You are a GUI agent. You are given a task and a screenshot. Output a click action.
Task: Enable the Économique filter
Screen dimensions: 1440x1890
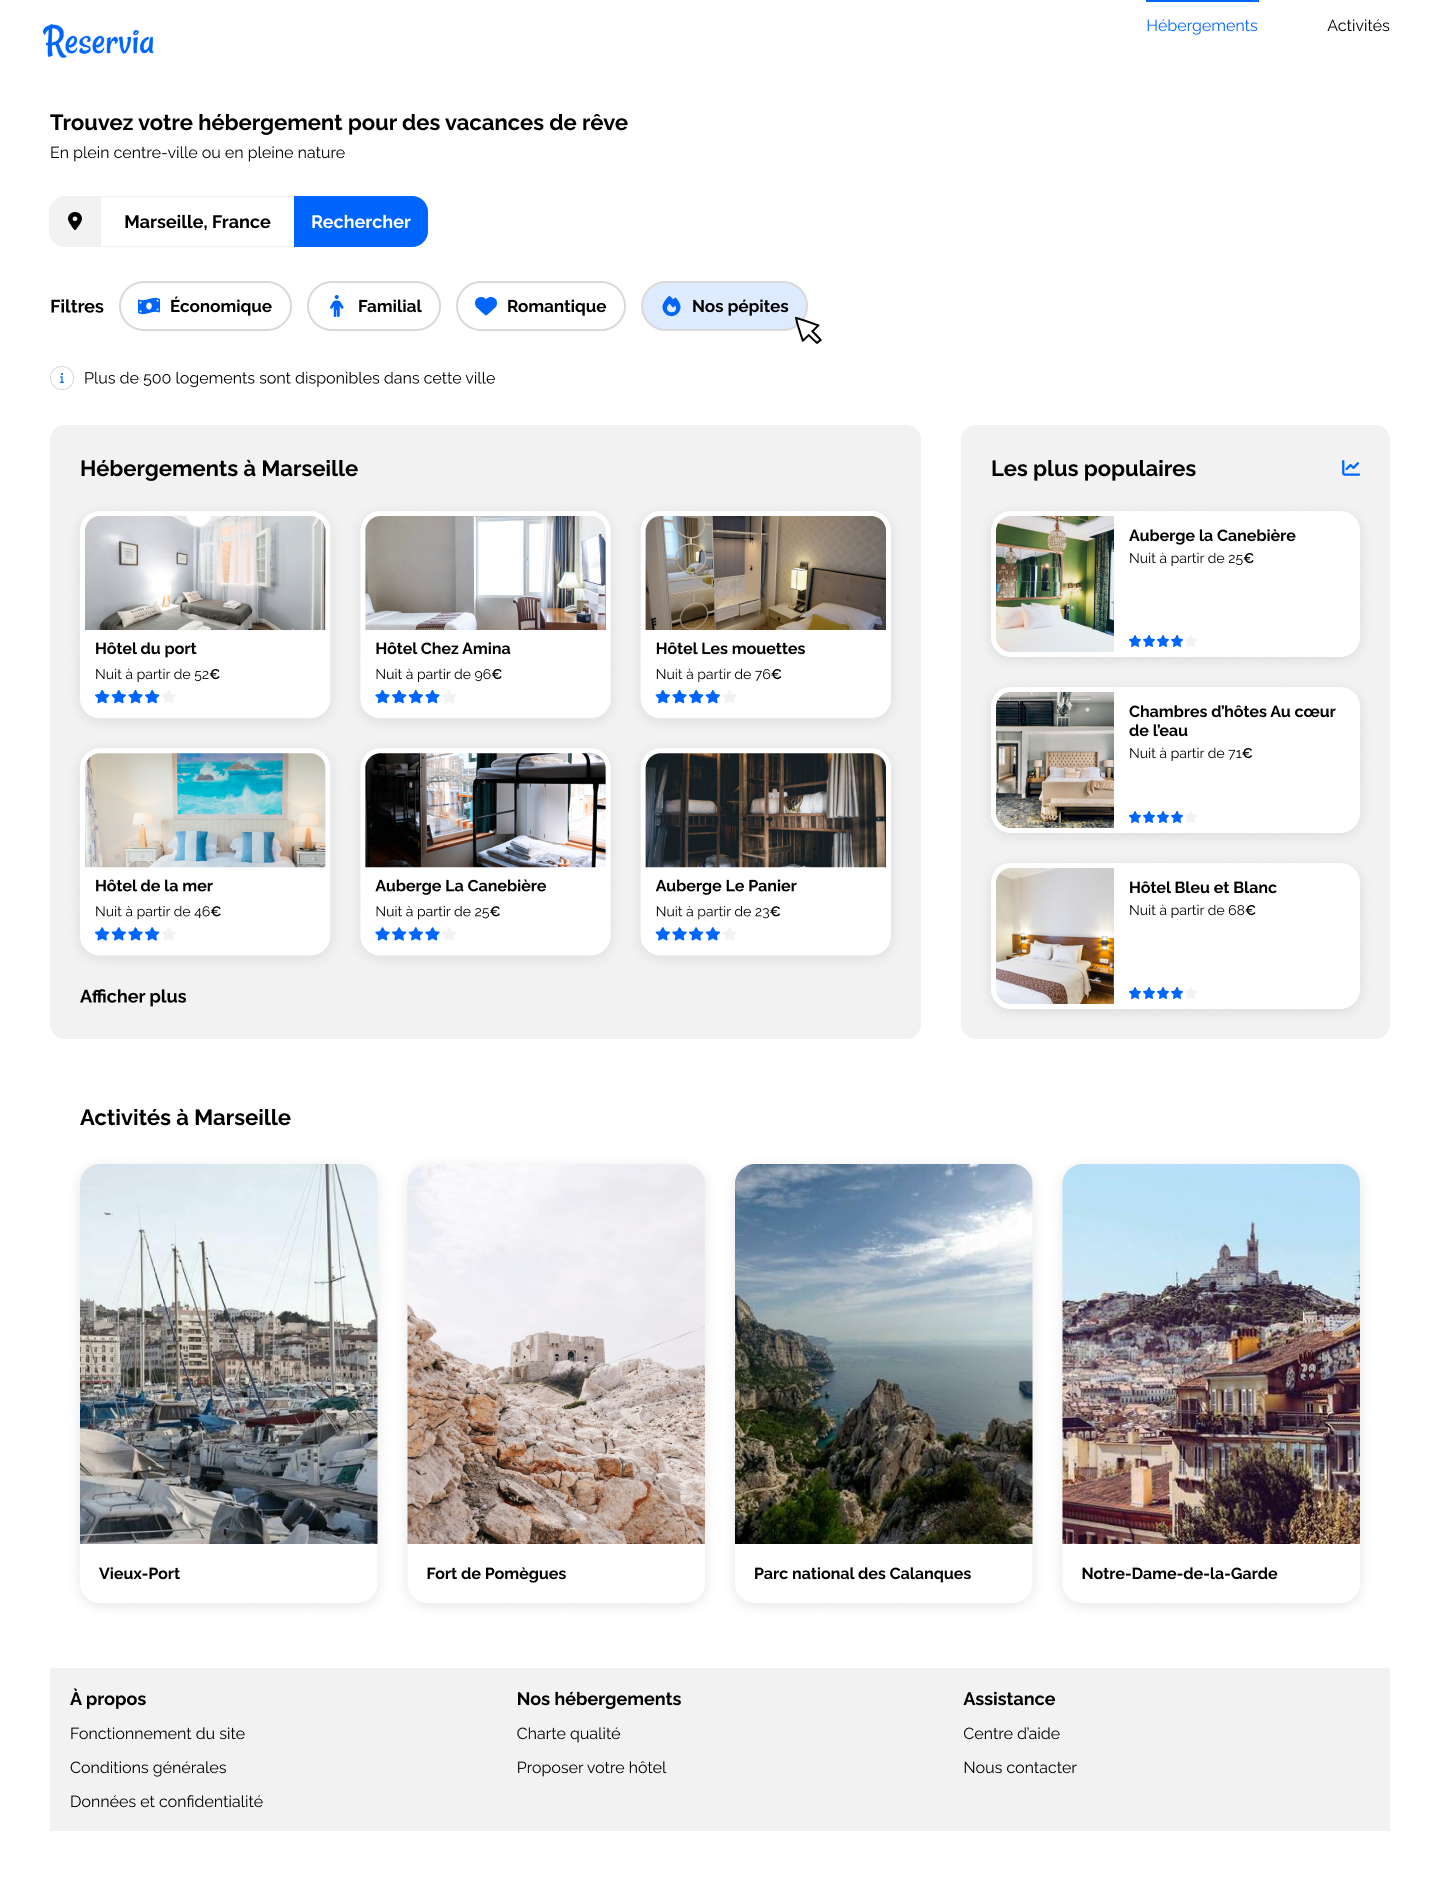point(205,306)
